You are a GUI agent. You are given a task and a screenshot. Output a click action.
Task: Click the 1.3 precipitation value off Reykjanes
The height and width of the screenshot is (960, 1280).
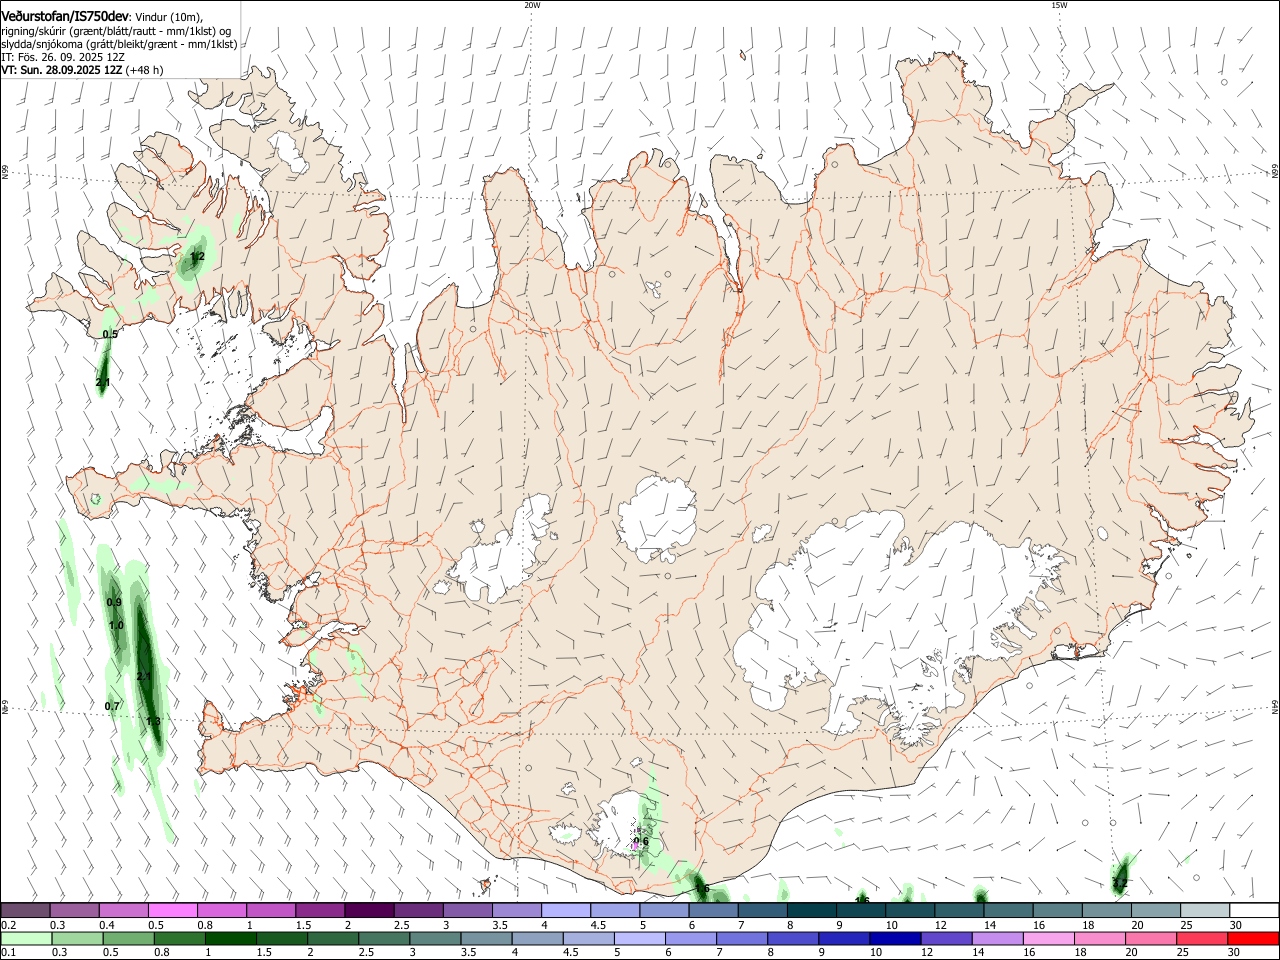153,721
